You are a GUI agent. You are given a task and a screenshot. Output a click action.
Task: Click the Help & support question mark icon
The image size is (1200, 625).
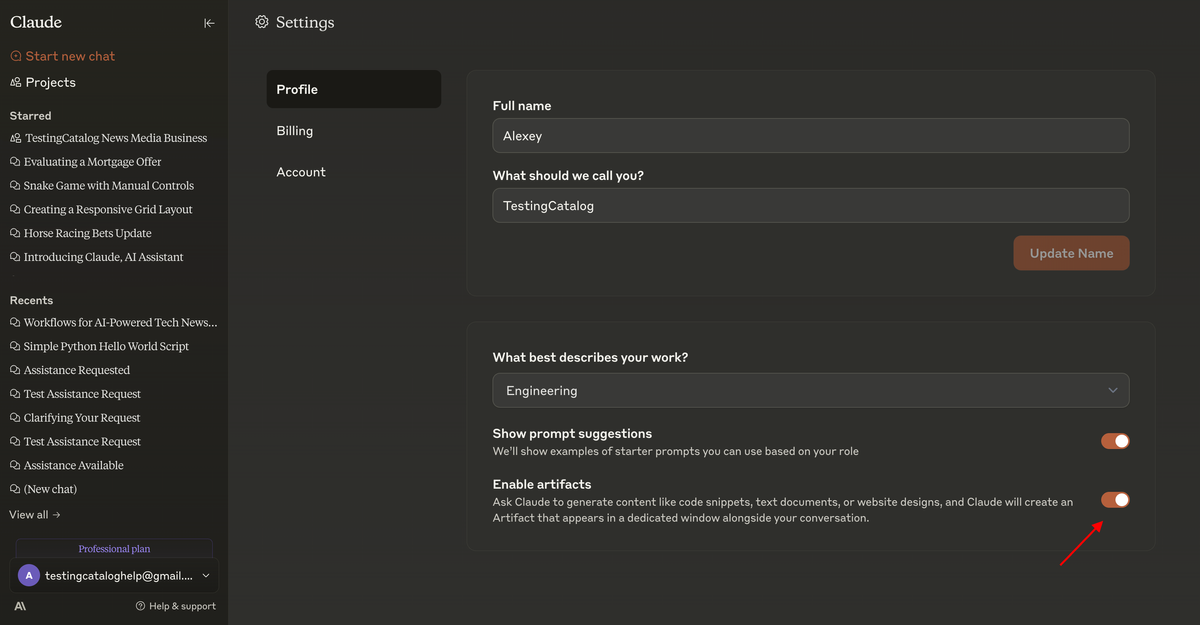click(x=143, y=605)
